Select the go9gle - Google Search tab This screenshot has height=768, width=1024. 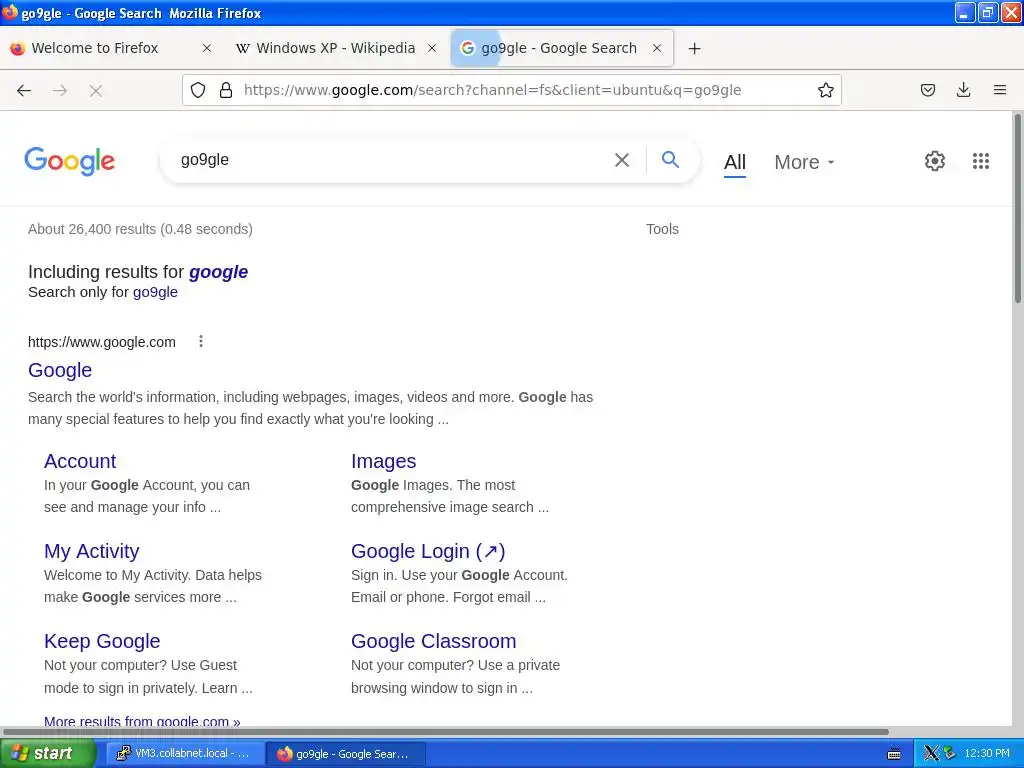tap(558, 48)
